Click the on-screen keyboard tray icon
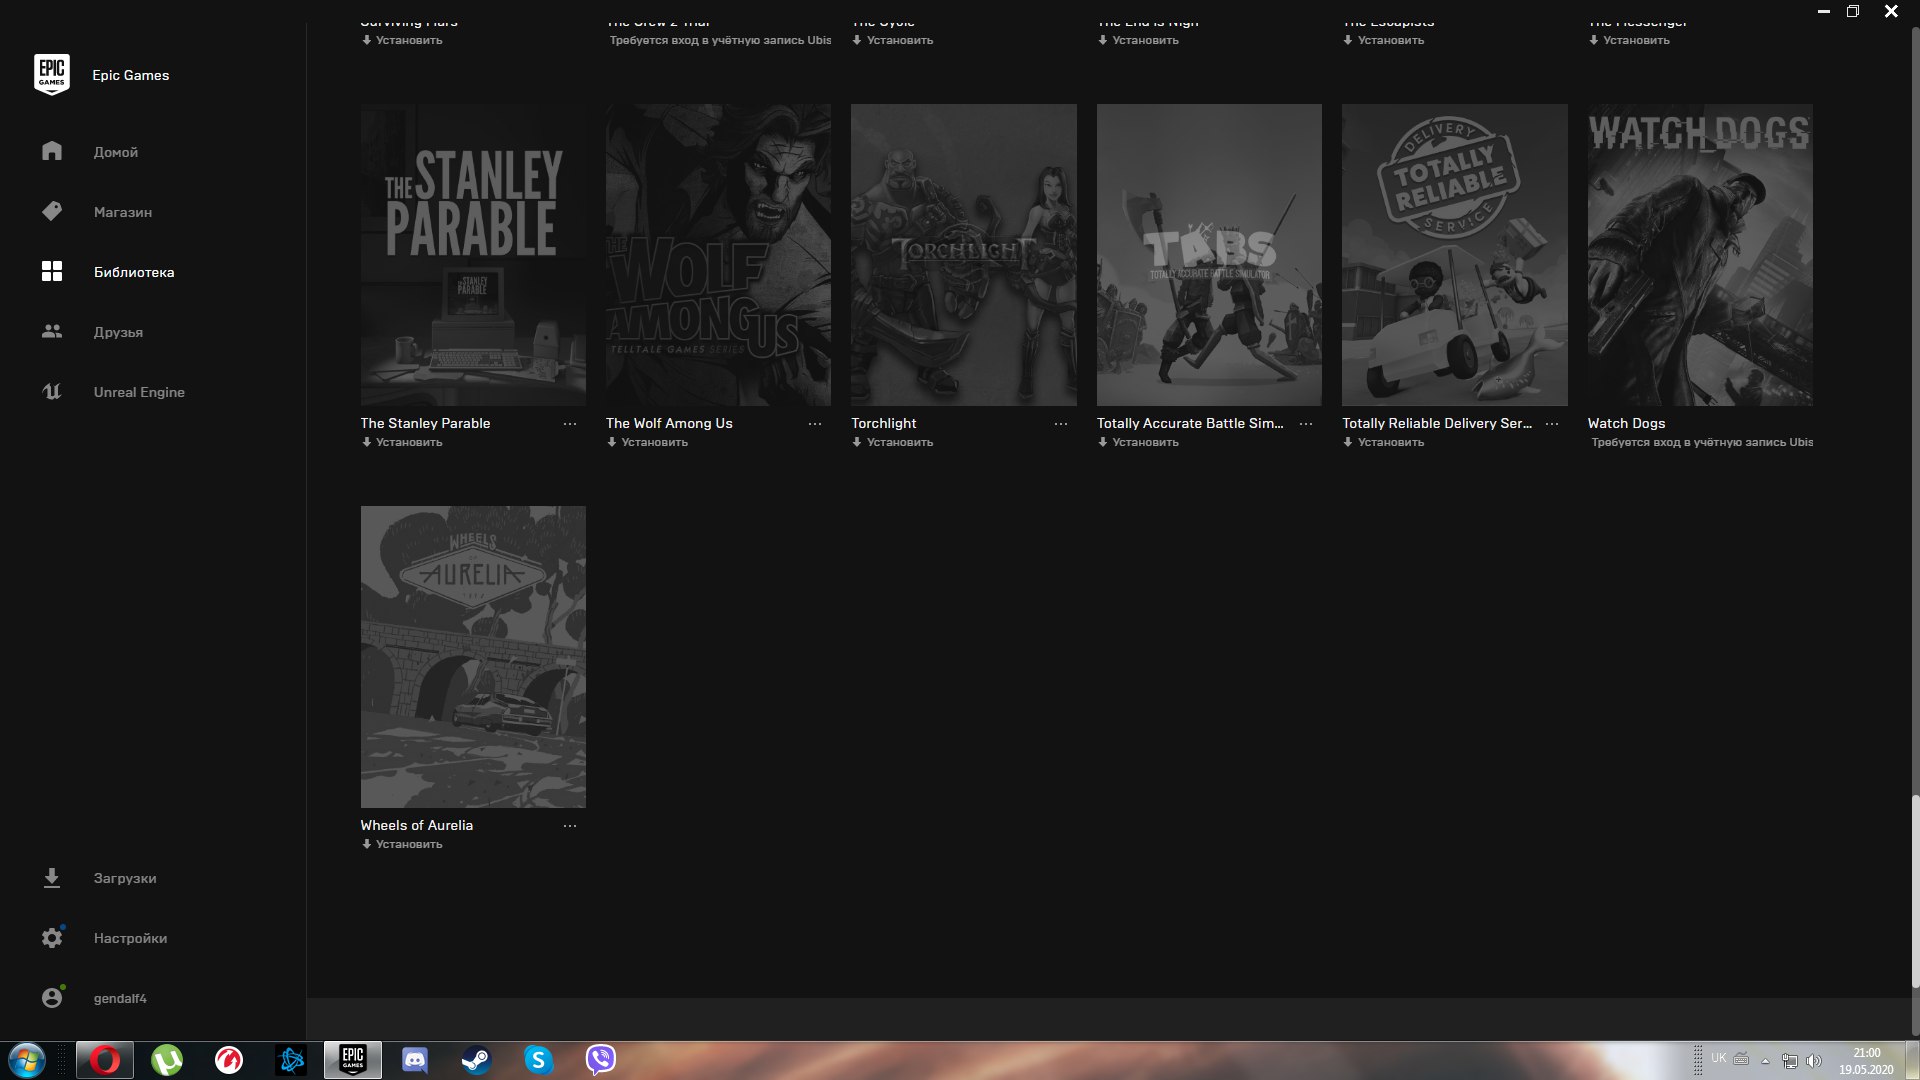Screen dimensions: 1920x1080 pos(1741,1058)
